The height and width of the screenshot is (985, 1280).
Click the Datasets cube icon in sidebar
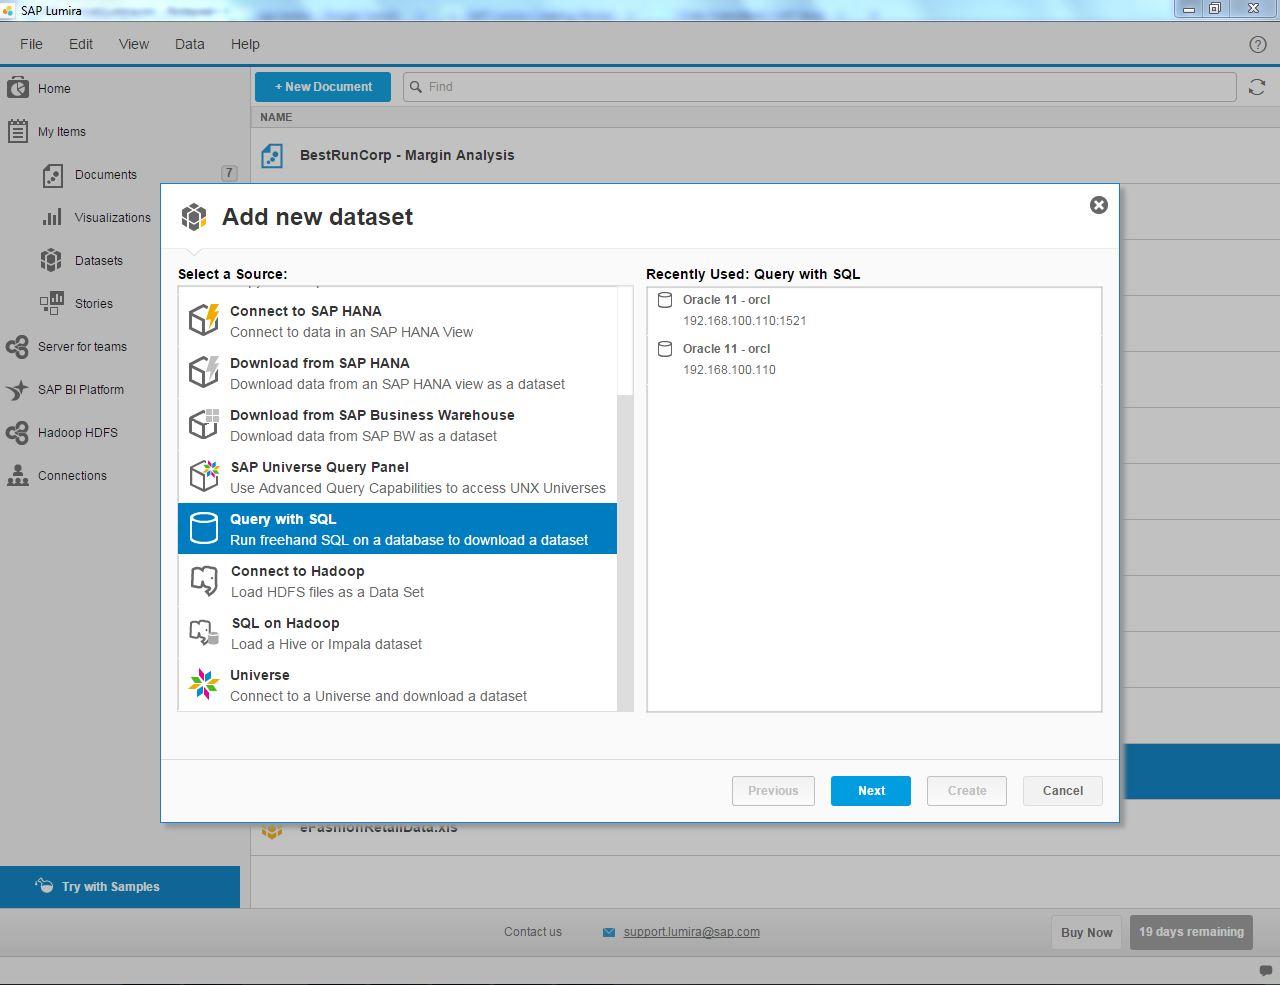tap(51, 260)
